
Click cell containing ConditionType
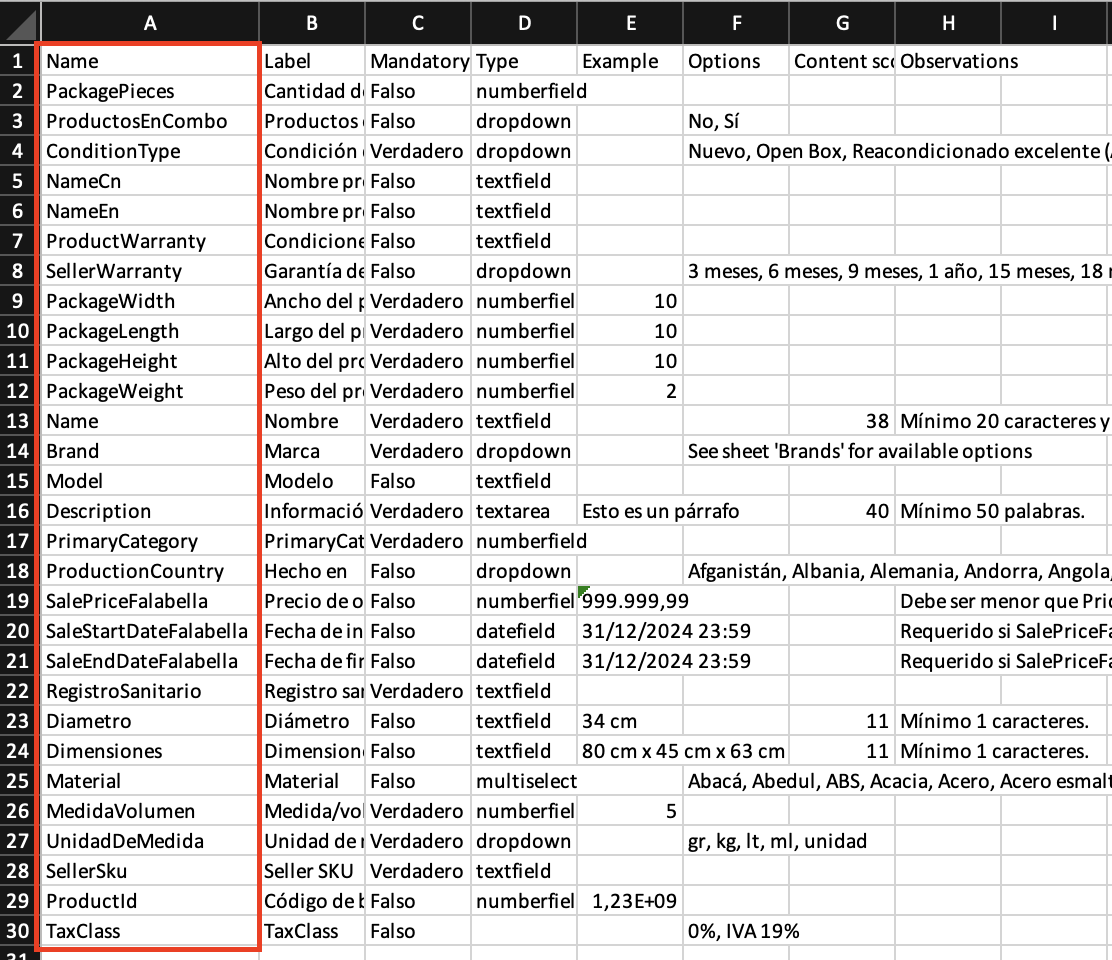click(x=150, y=151)
